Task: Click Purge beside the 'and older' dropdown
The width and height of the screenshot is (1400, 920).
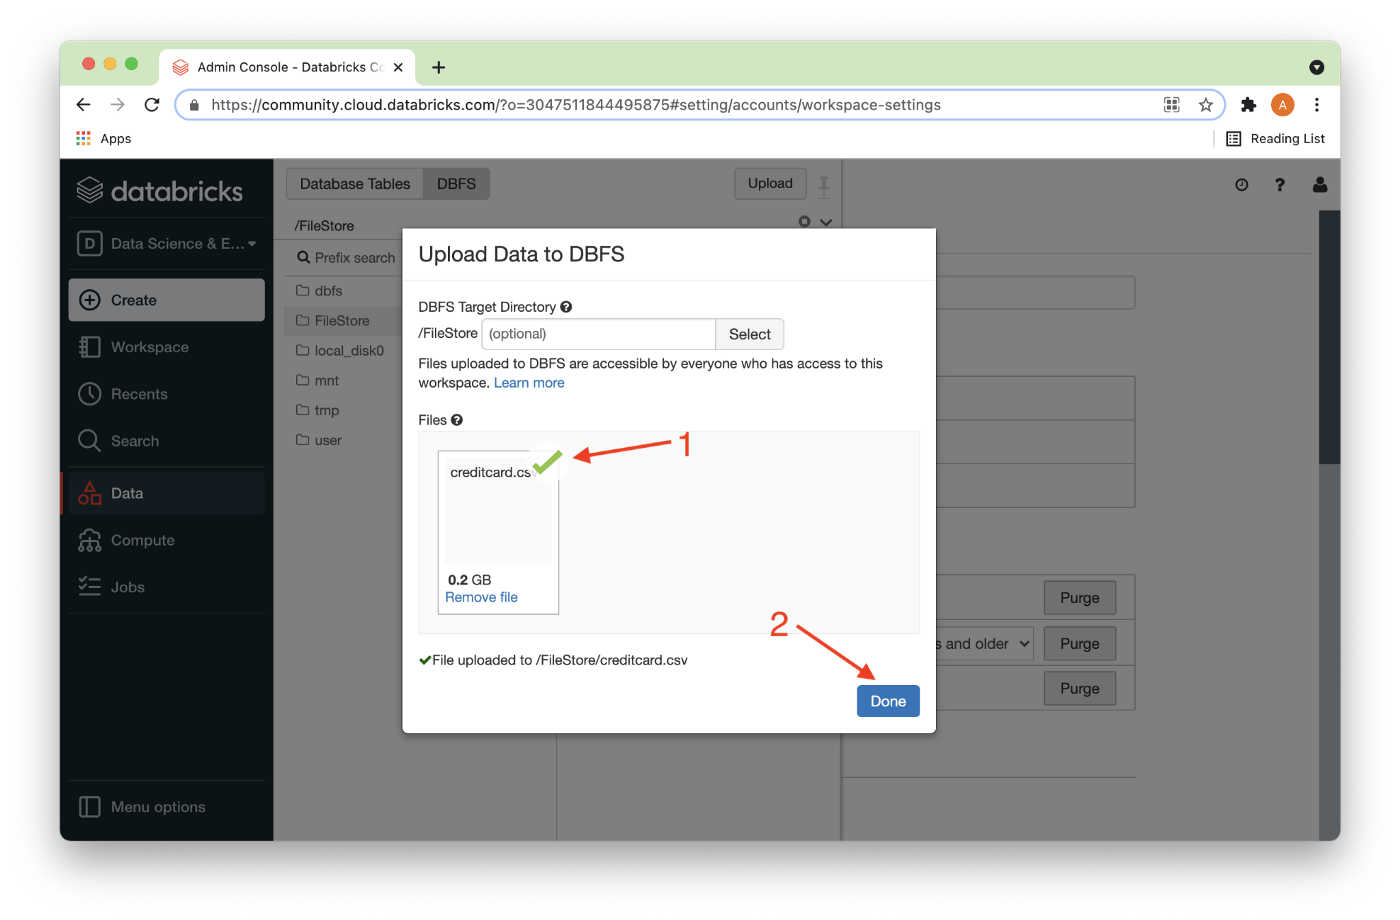Action: click(x=1080, y=643)
